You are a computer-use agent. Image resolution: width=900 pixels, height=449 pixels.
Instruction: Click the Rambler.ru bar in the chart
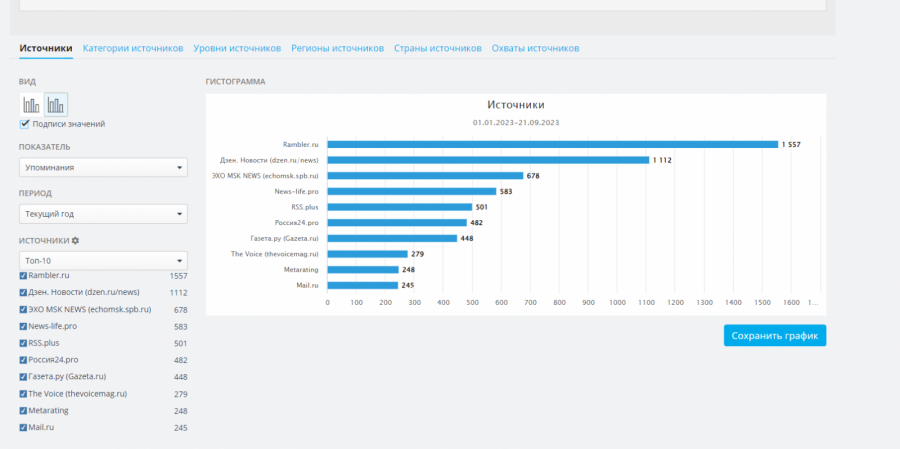553,145
